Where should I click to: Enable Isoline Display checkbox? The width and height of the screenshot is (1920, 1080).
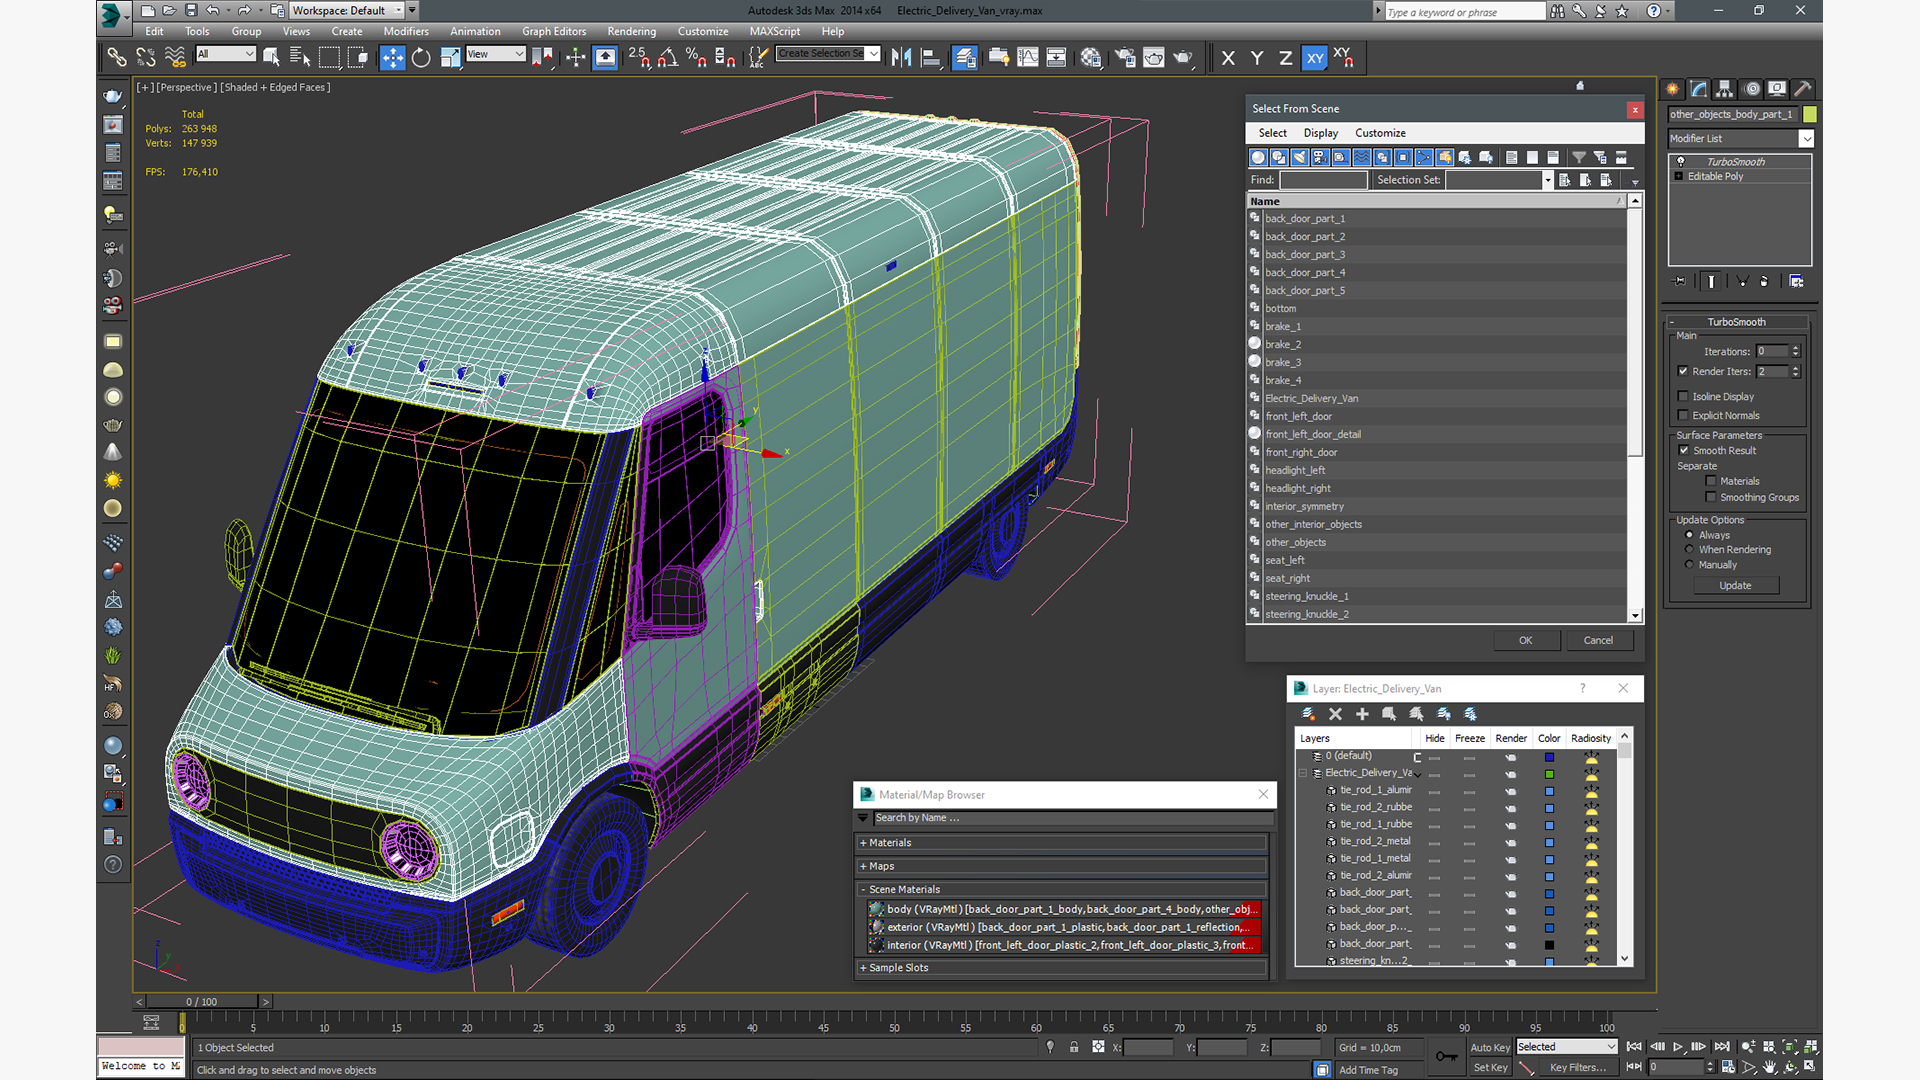tap(1683, 396)
